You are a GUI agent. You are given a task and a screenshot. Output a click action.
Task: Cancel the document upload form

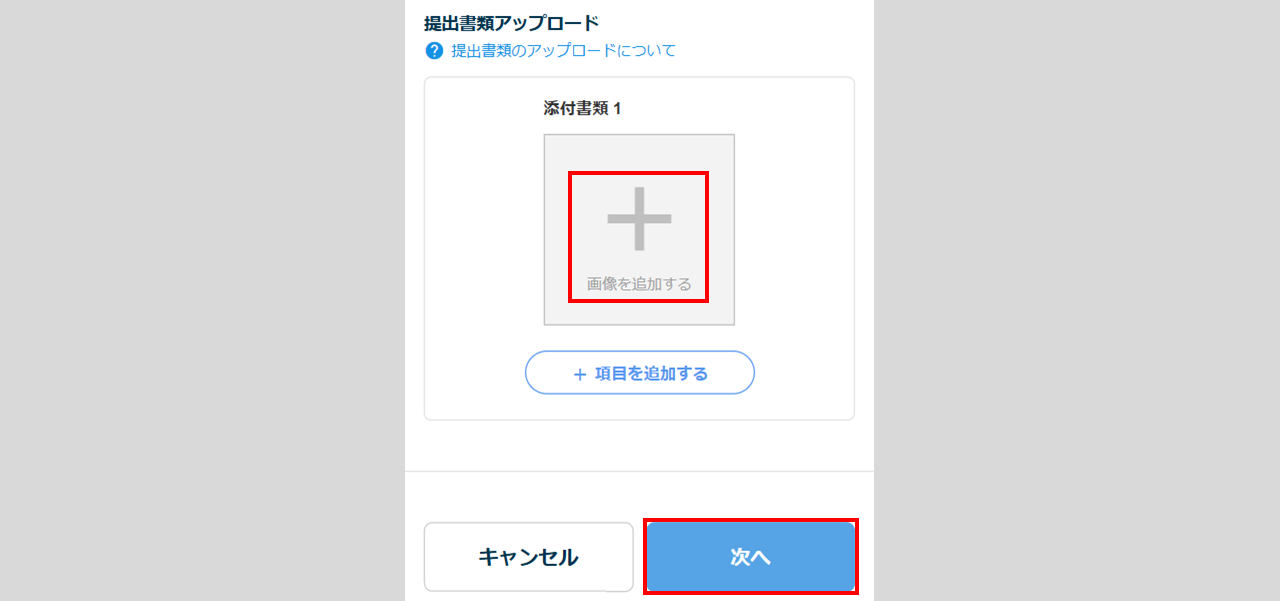click(x=529, y=557)
